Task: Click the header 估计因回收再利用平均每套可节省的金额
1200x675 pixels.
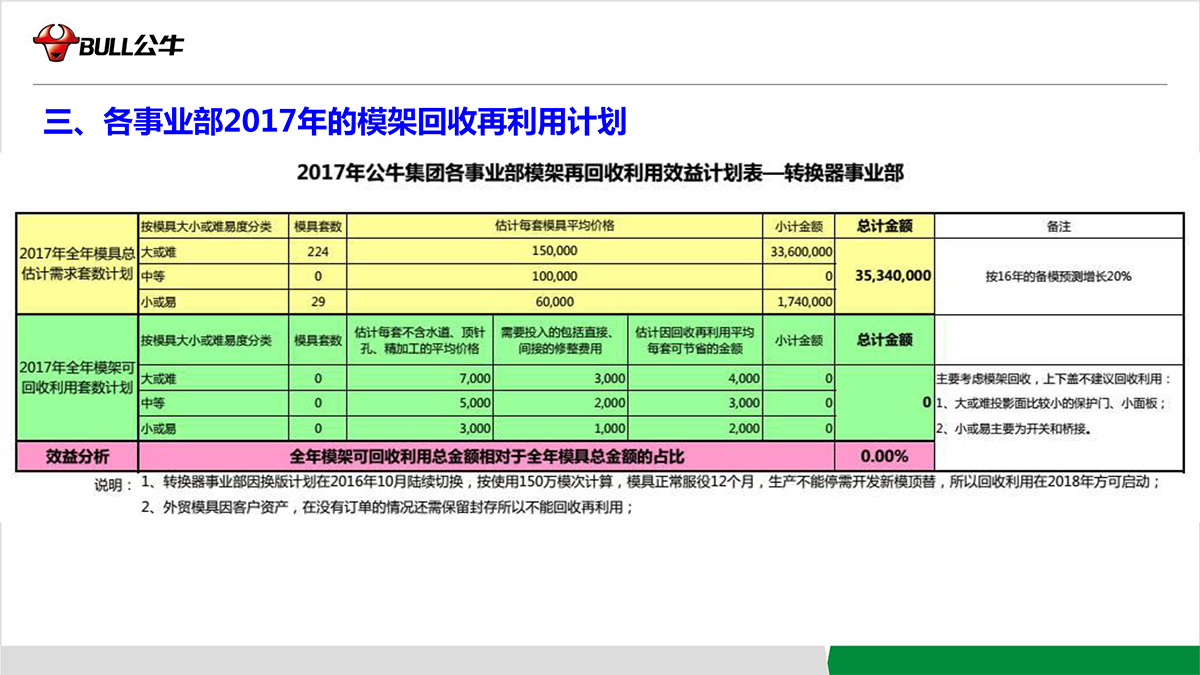Action: click(696, 340)
